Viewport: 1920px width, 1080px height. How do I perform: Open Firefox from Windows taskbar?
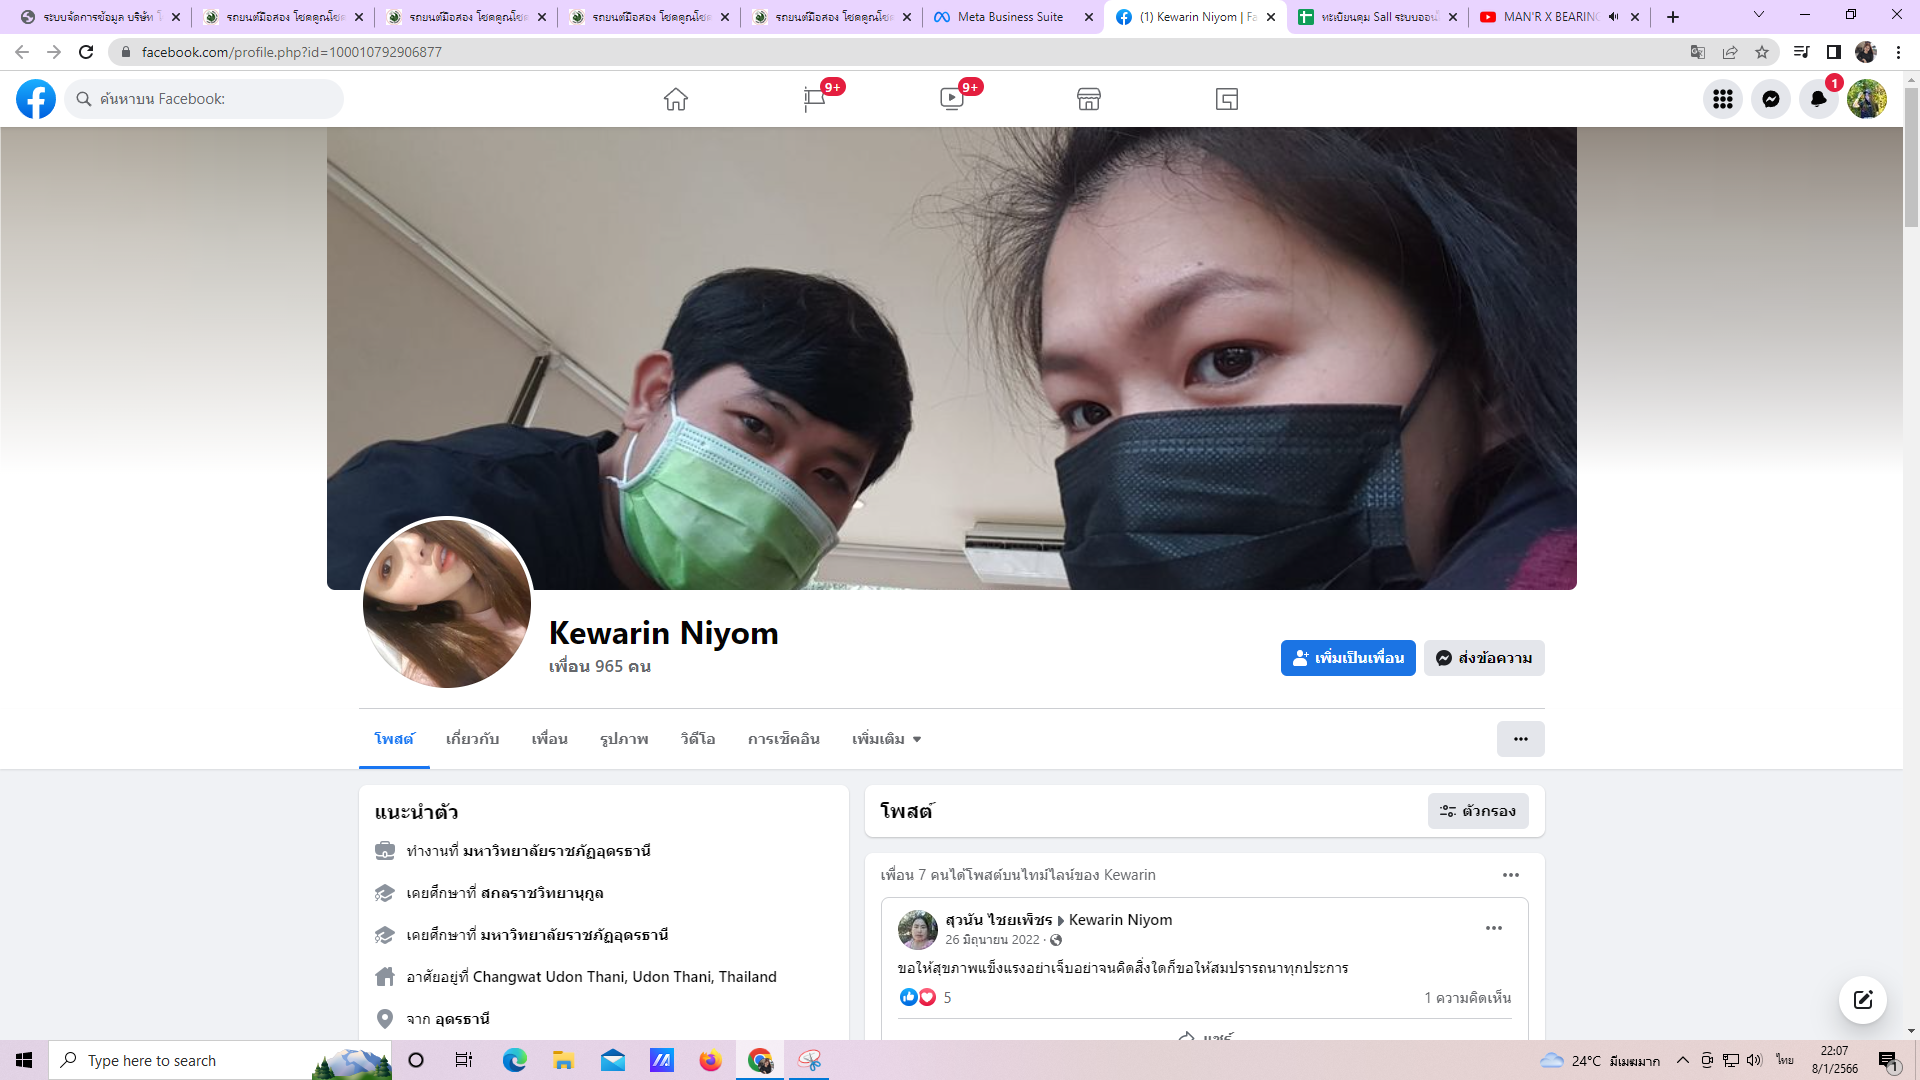[710, 1060]
